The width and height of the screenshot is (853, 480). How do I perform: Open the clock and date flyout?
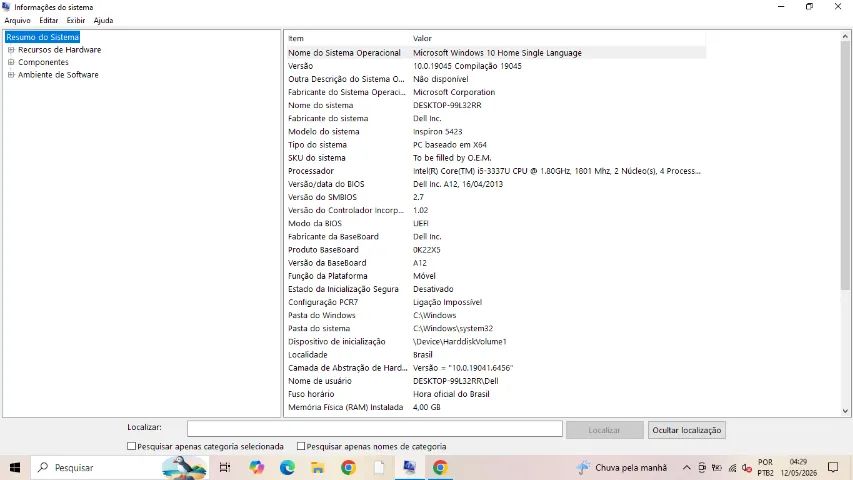[x=799, y=467]
